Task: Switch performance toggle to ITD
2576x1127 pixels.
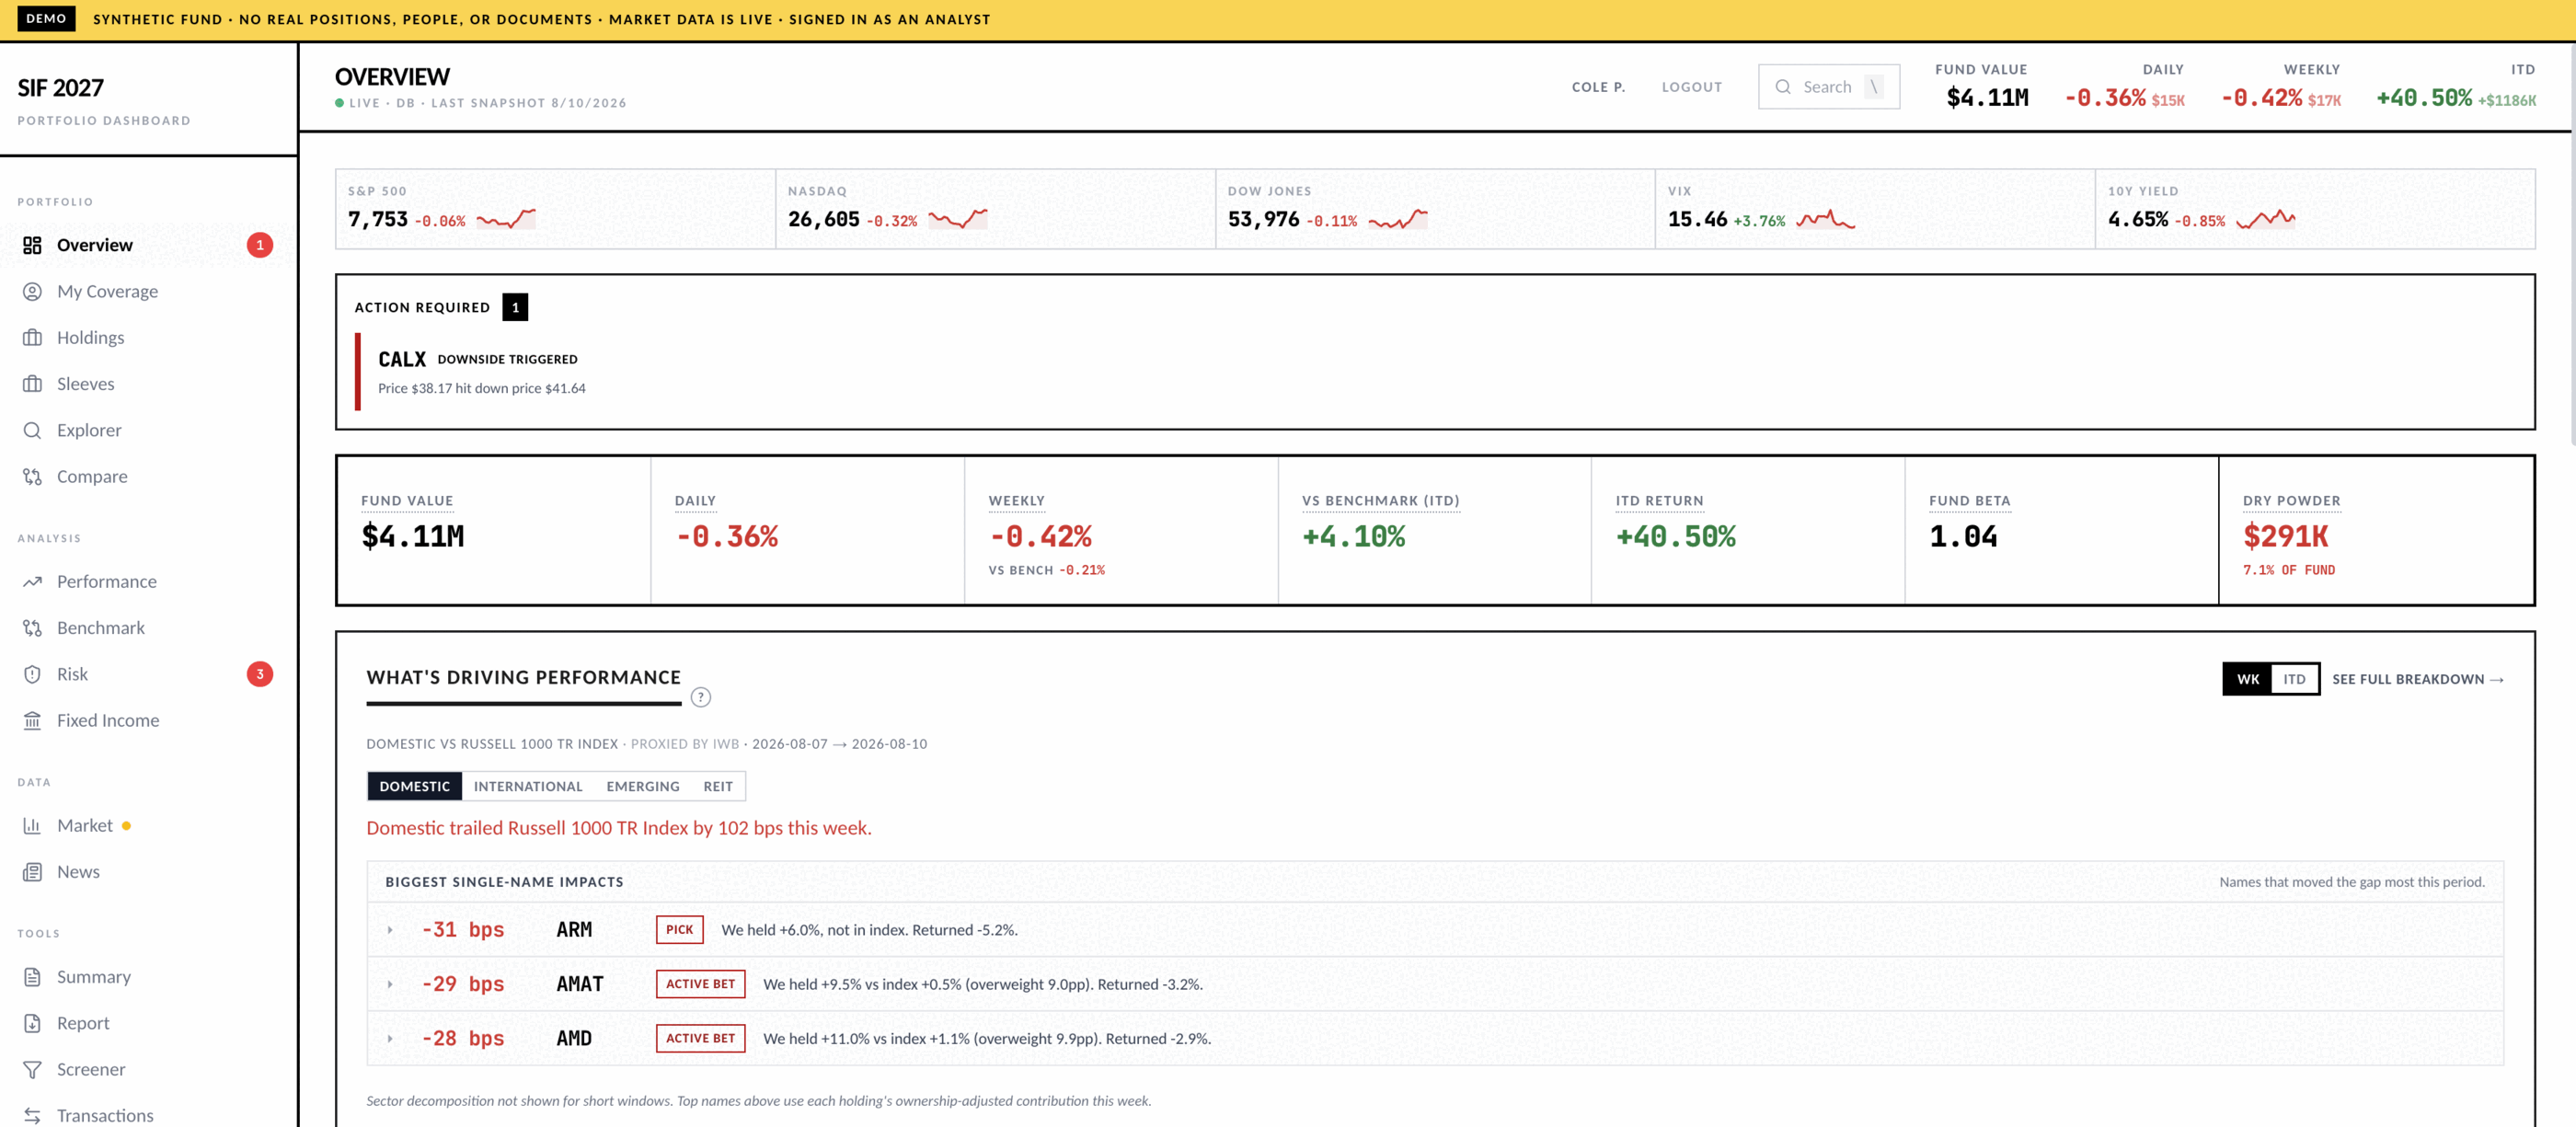Action: coord(2294,679)
